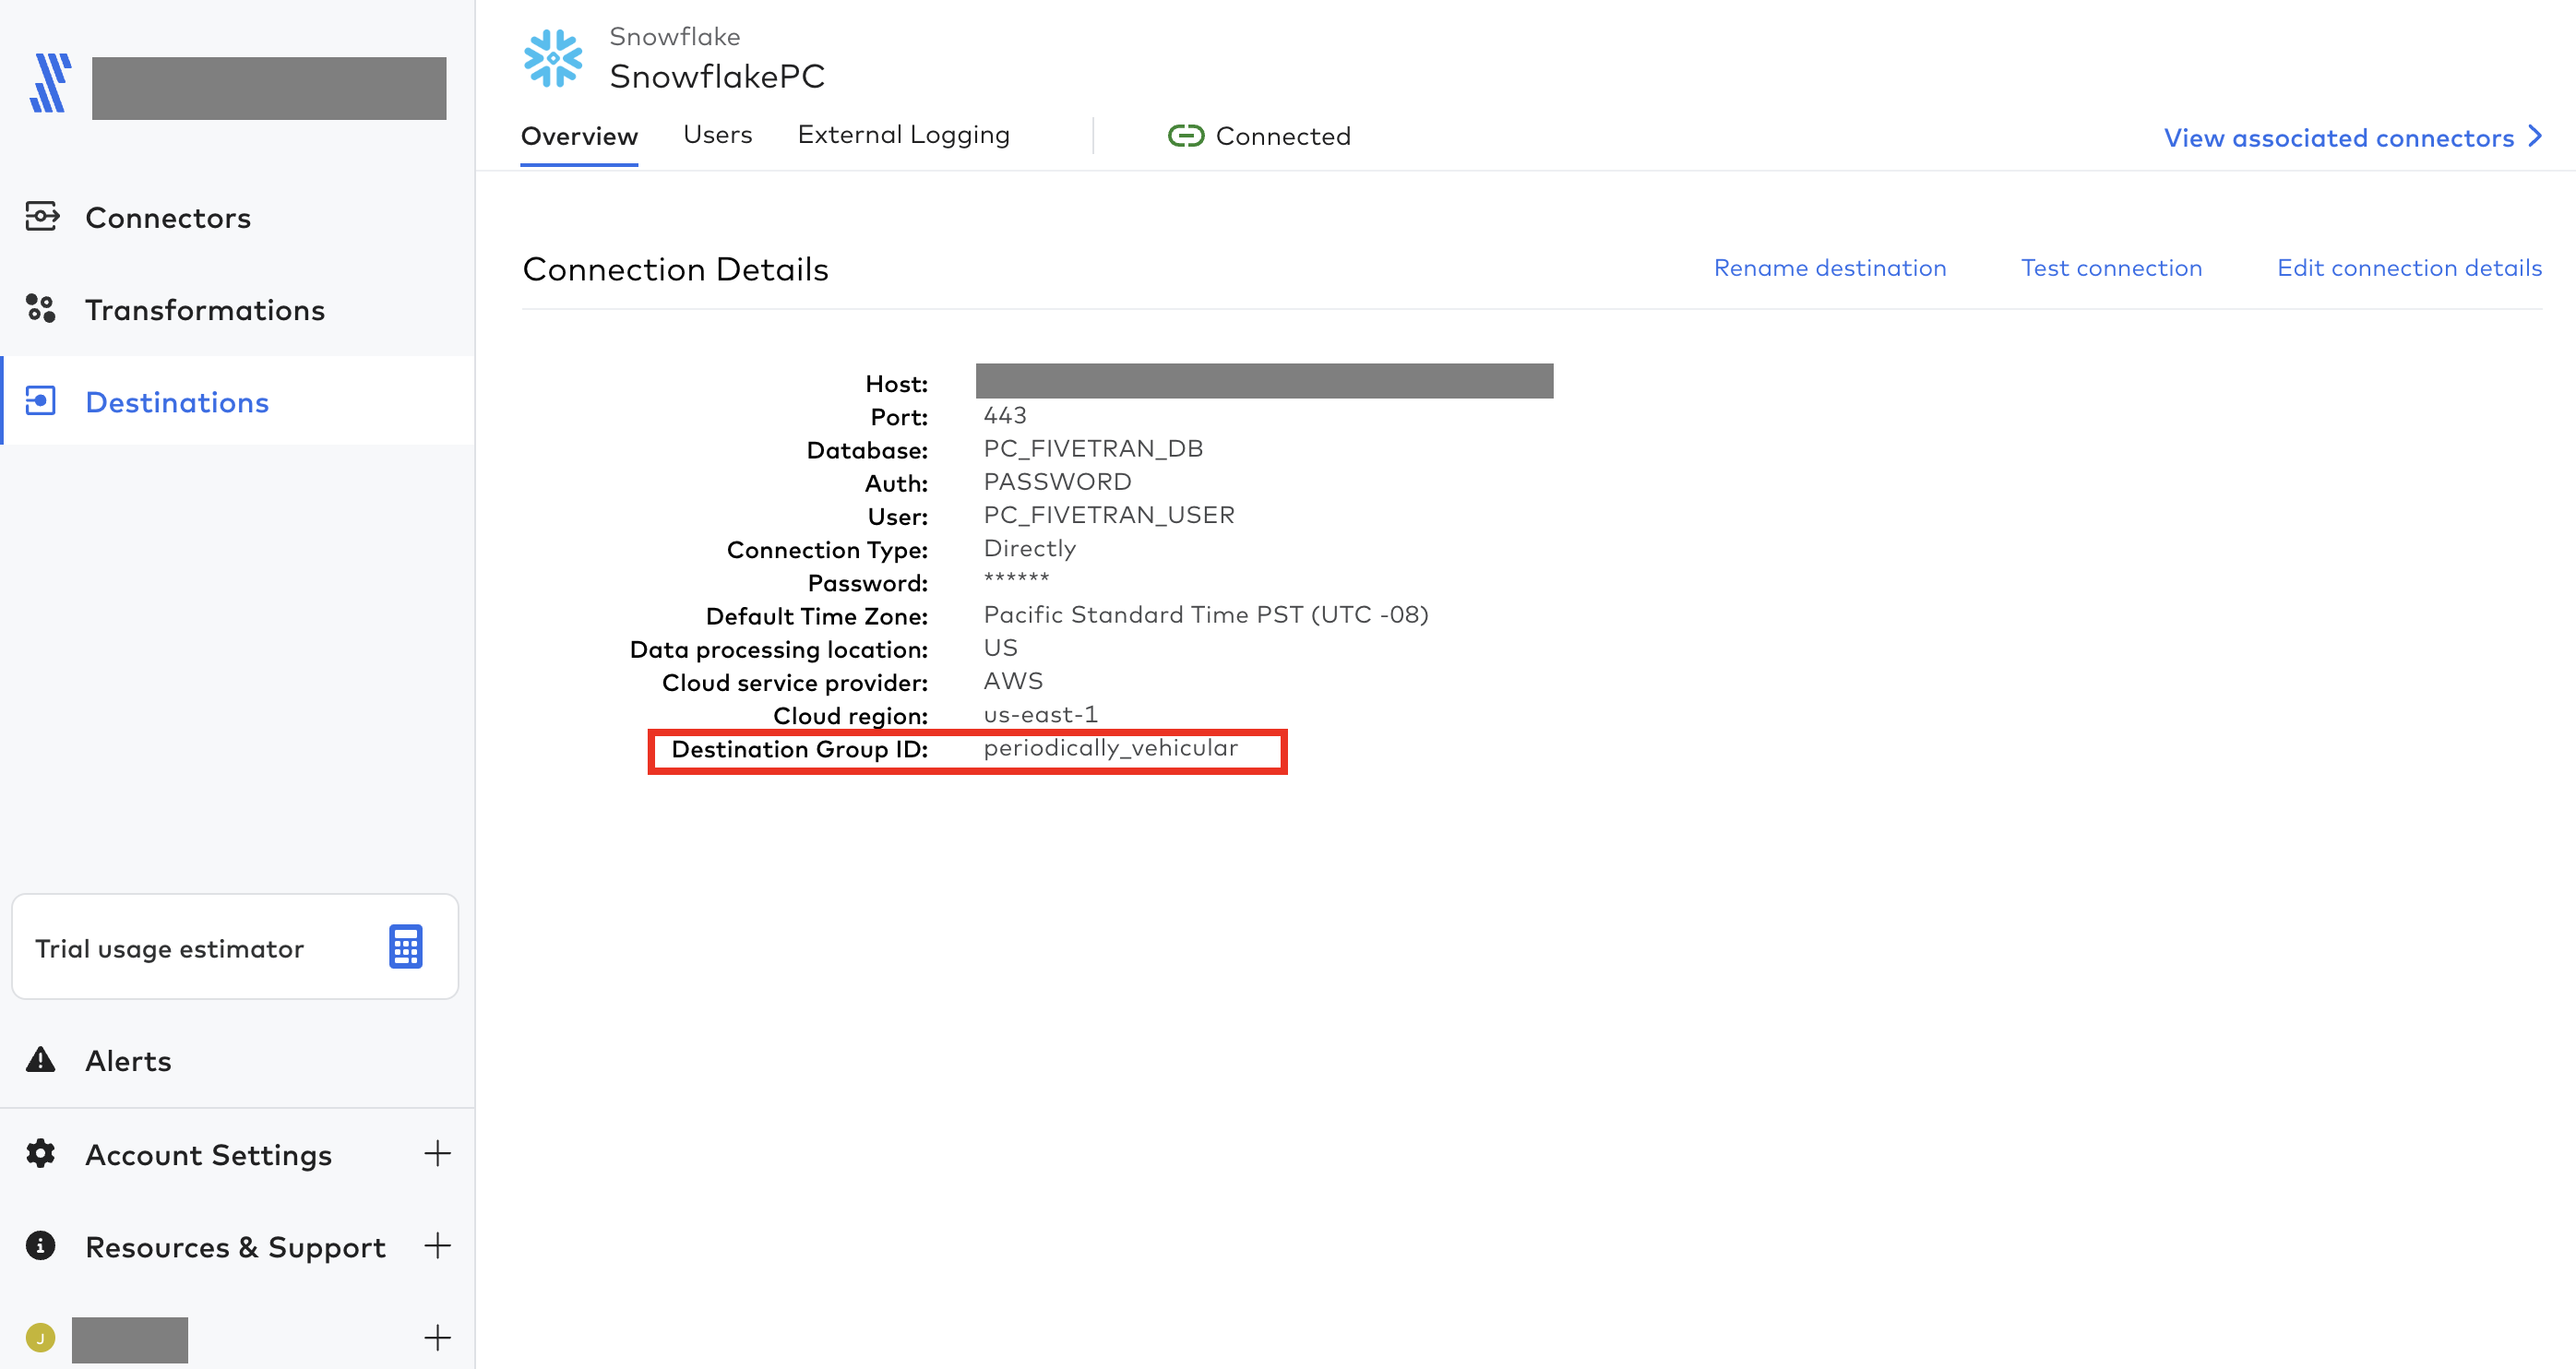Viewport: 2576px width, 1369px height.
Task: Click the masked password asterisks
Action: [1016, 578]
